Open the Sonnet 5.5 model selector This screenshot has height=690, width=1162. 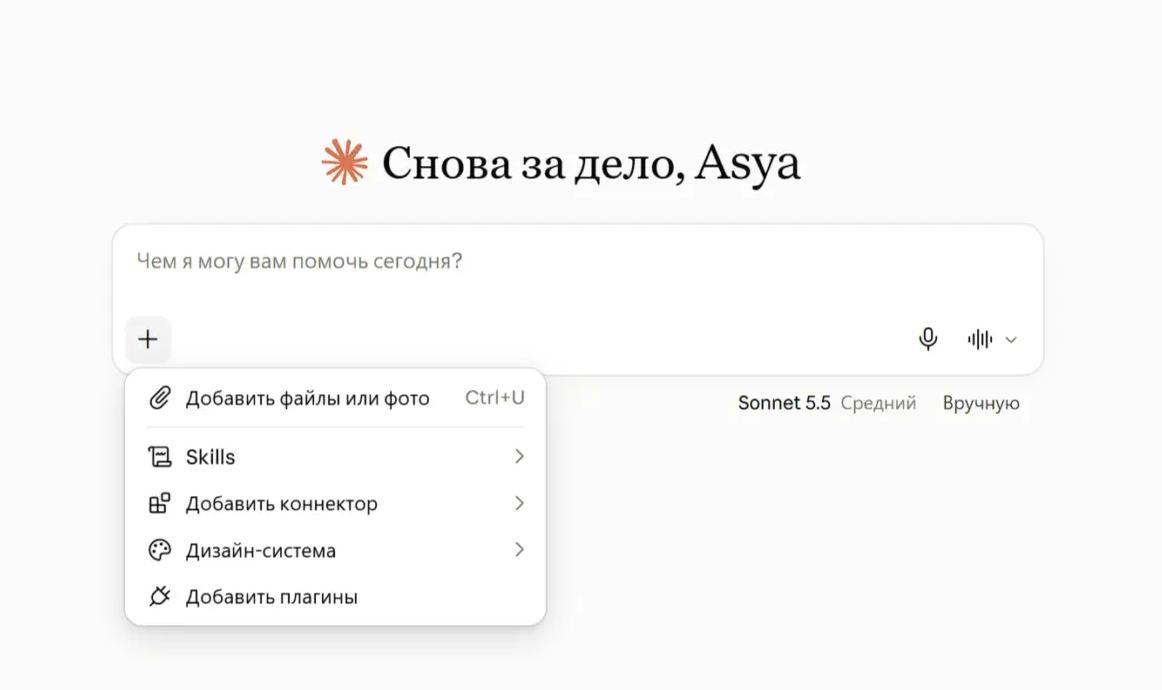point(784,403)
